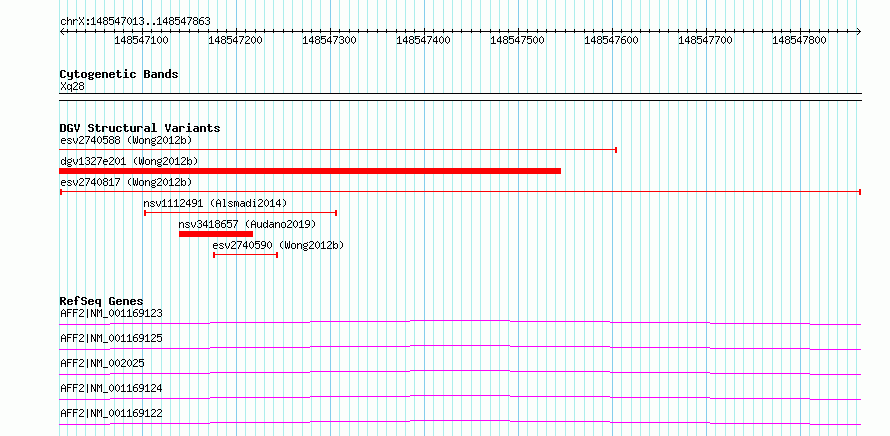Screen dimensions: 890x436
Task: Open variant label esv2740817 (Wong2012b)
Action: [126, 182]
